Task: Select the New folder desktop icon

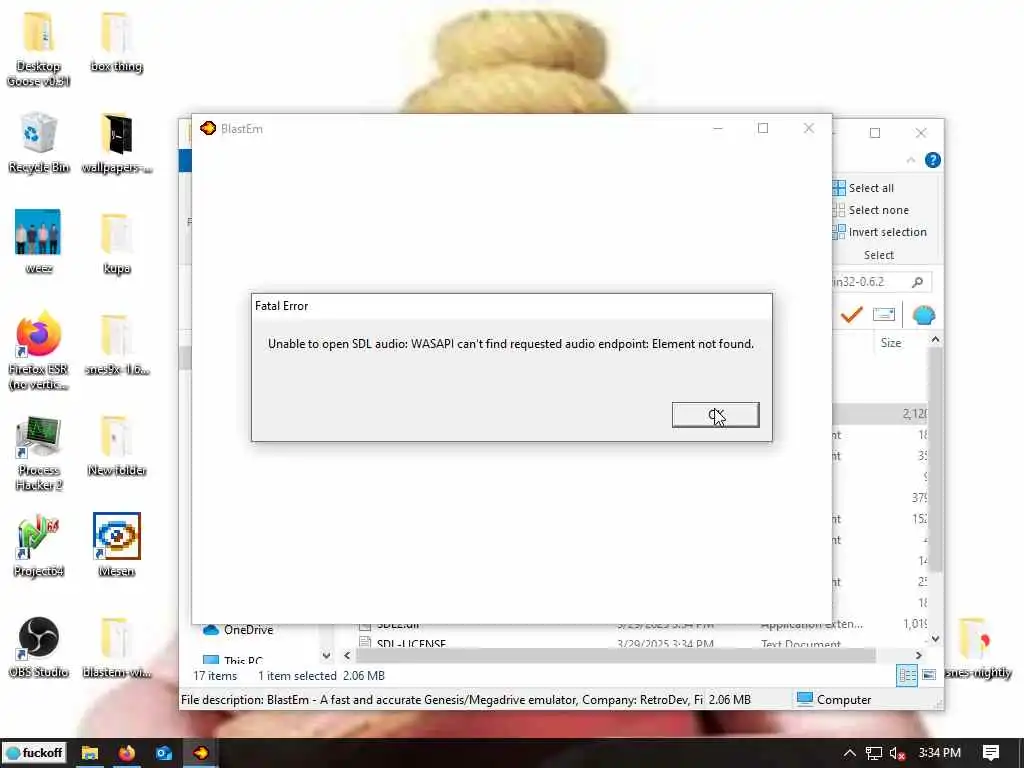Action: coord(116,446)
